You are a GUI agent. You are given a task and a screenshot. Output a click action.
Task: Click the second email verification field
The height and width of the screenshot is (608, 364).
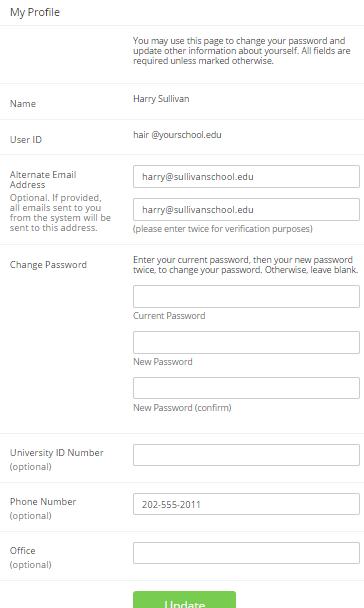click(246, 210)
